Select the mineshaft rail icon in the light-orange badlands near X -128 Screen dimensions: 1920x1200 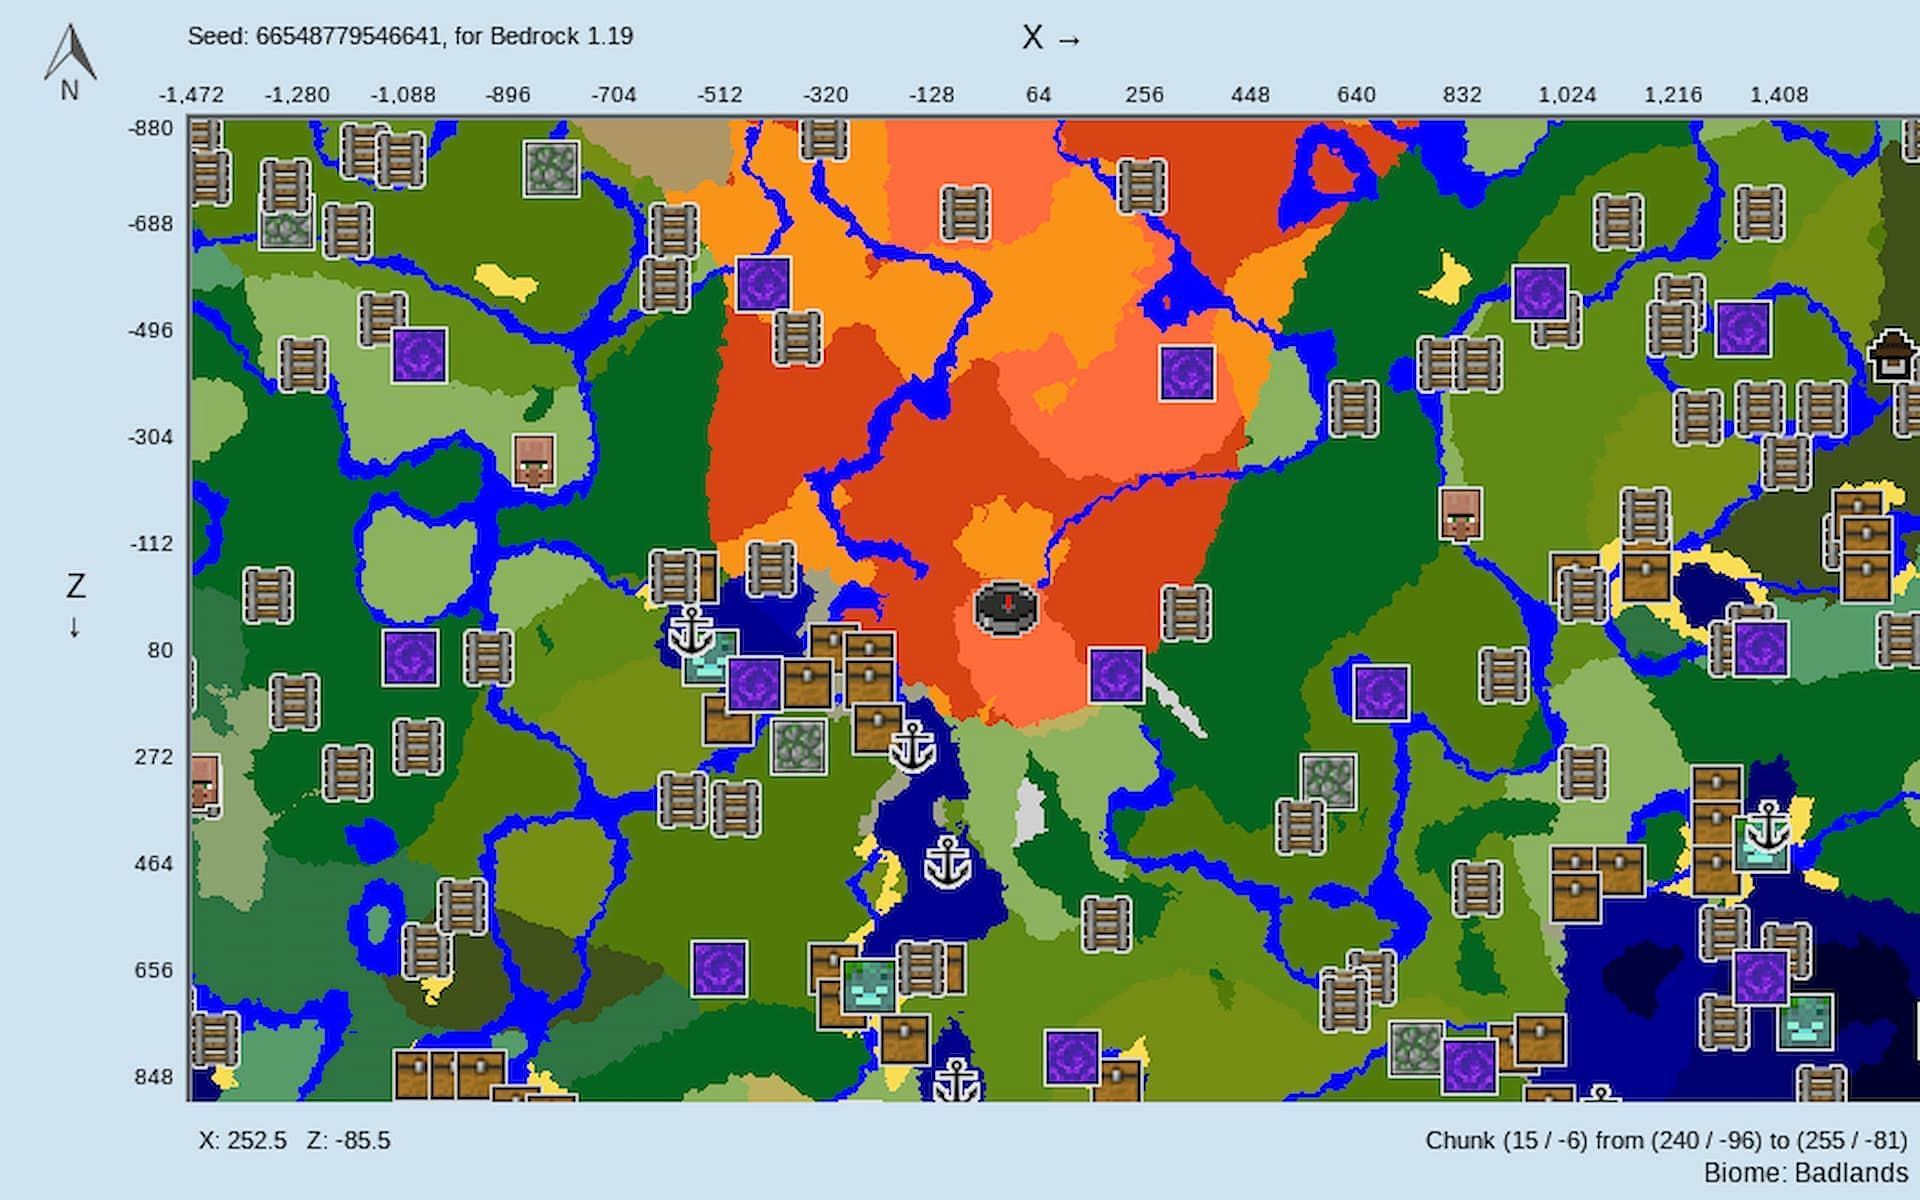(x=964, y=213)
